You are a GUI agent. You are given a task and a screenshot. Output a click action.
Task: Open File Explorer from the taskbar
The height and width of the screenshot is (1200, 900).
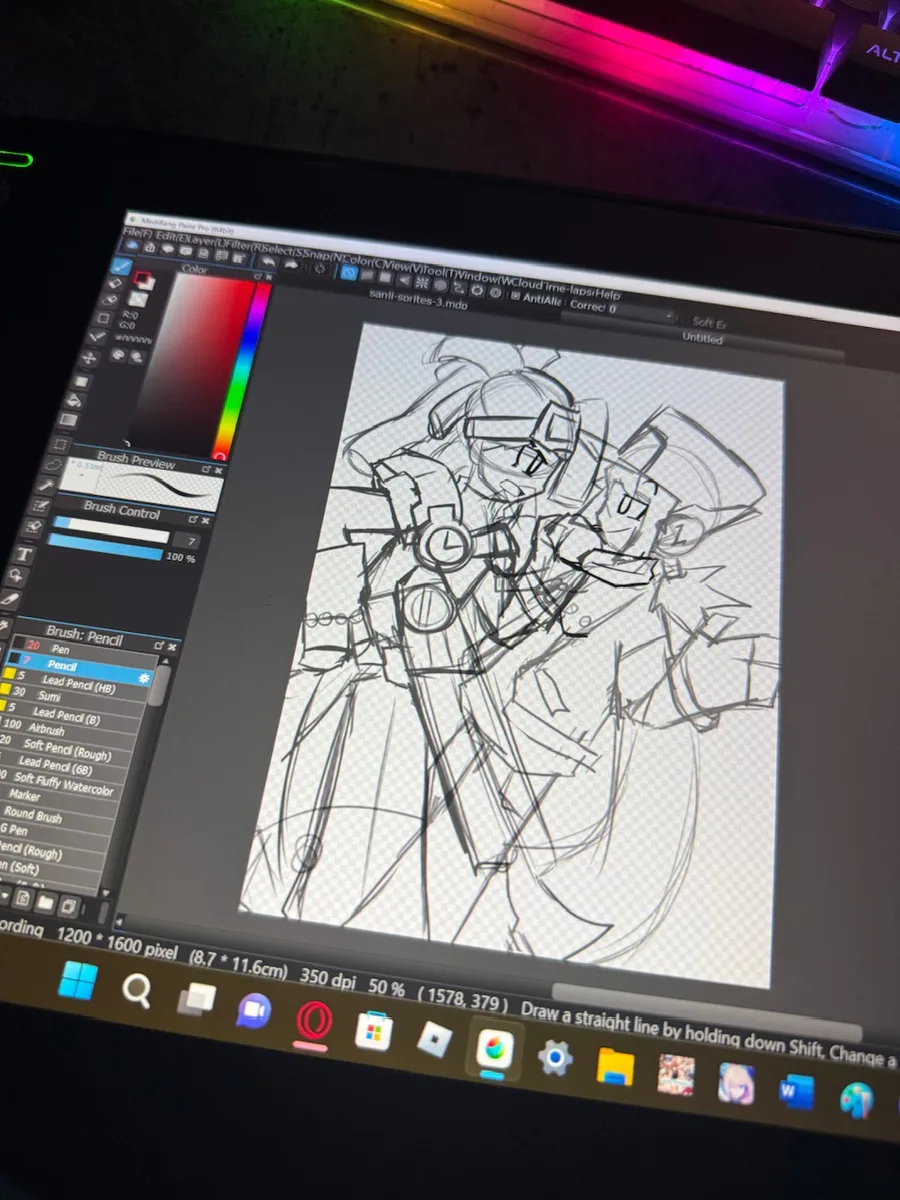click(615, 1066)
